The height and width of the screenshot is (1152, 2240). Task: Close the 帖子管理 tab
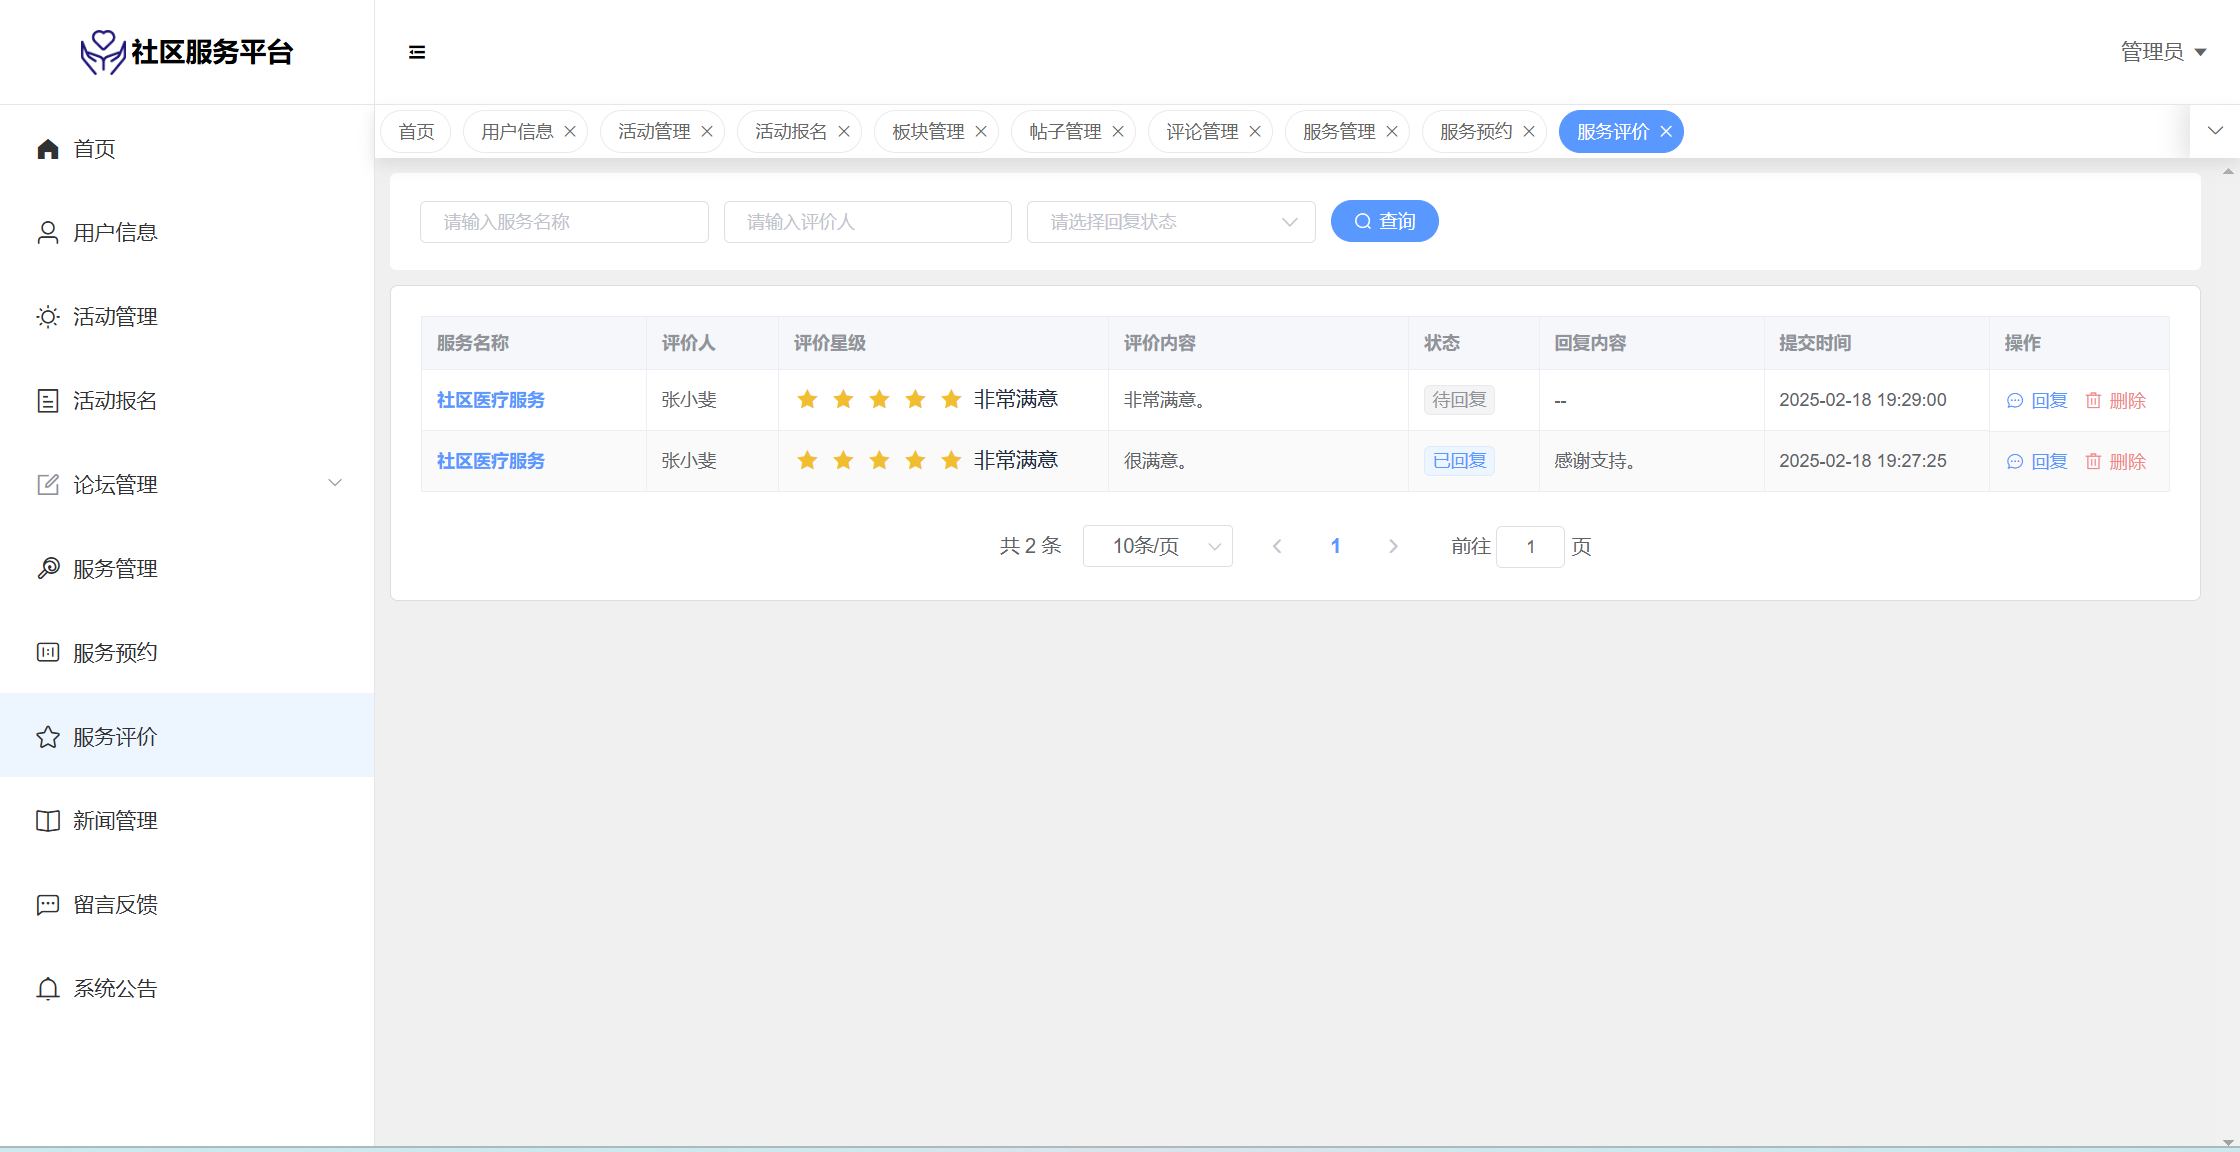click(x=1118, y=132)
